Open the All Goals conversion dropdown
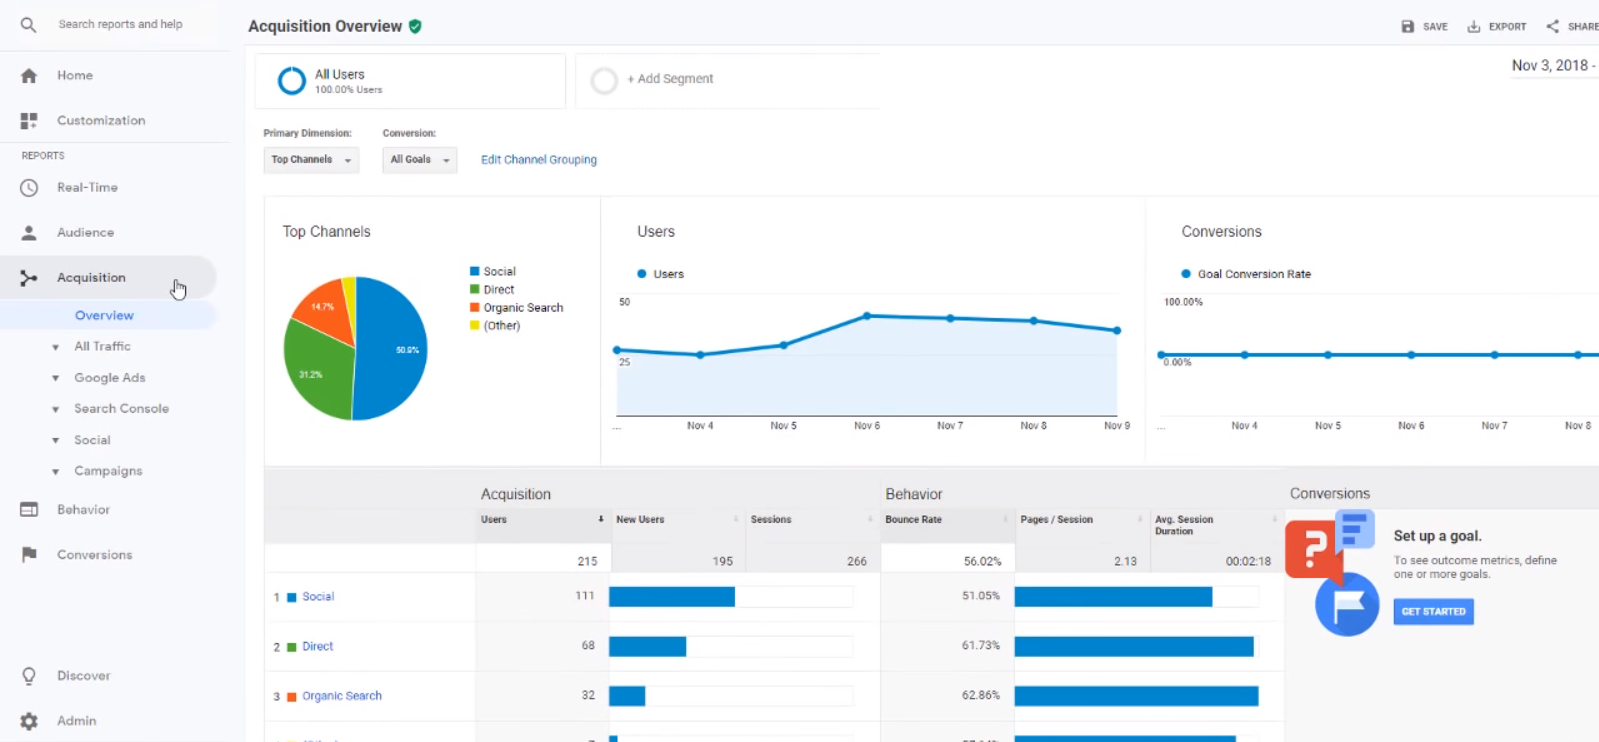The height and width of the screenshot is (742, 1599). coord(419,160)
